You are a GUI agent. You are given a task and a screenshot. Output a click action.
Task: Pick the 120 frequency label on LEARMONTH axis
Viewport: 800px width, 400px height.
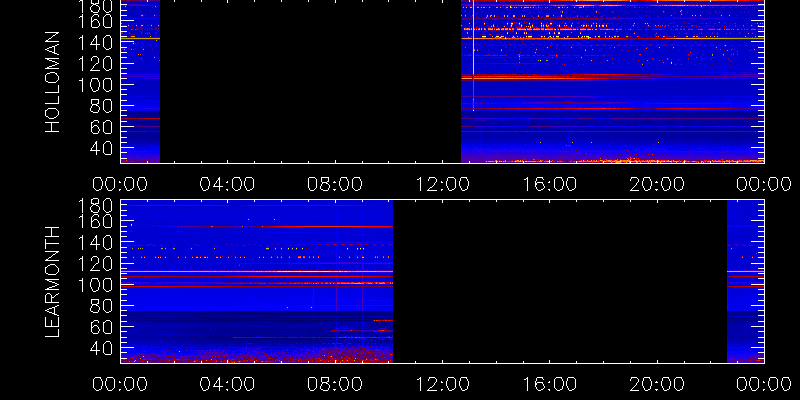coord(96,264)
